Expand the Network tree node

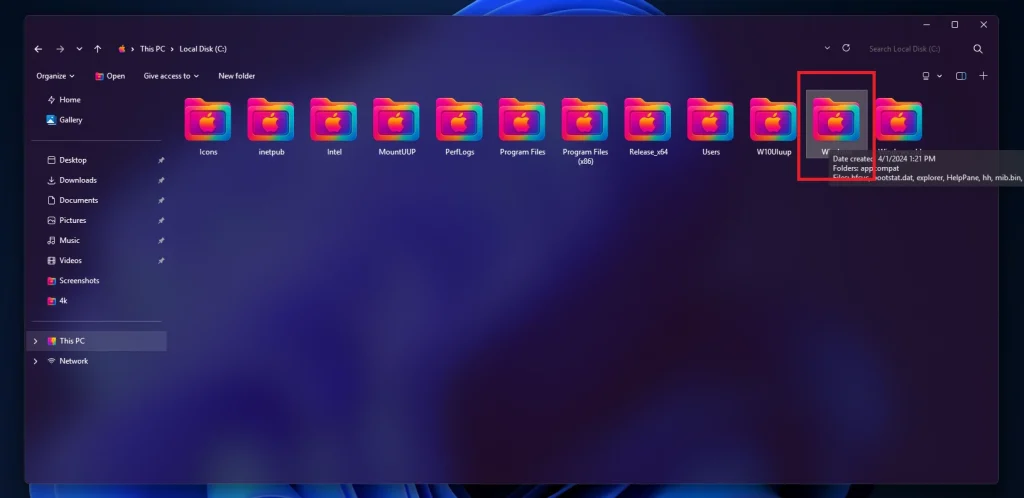pos(35,362)
